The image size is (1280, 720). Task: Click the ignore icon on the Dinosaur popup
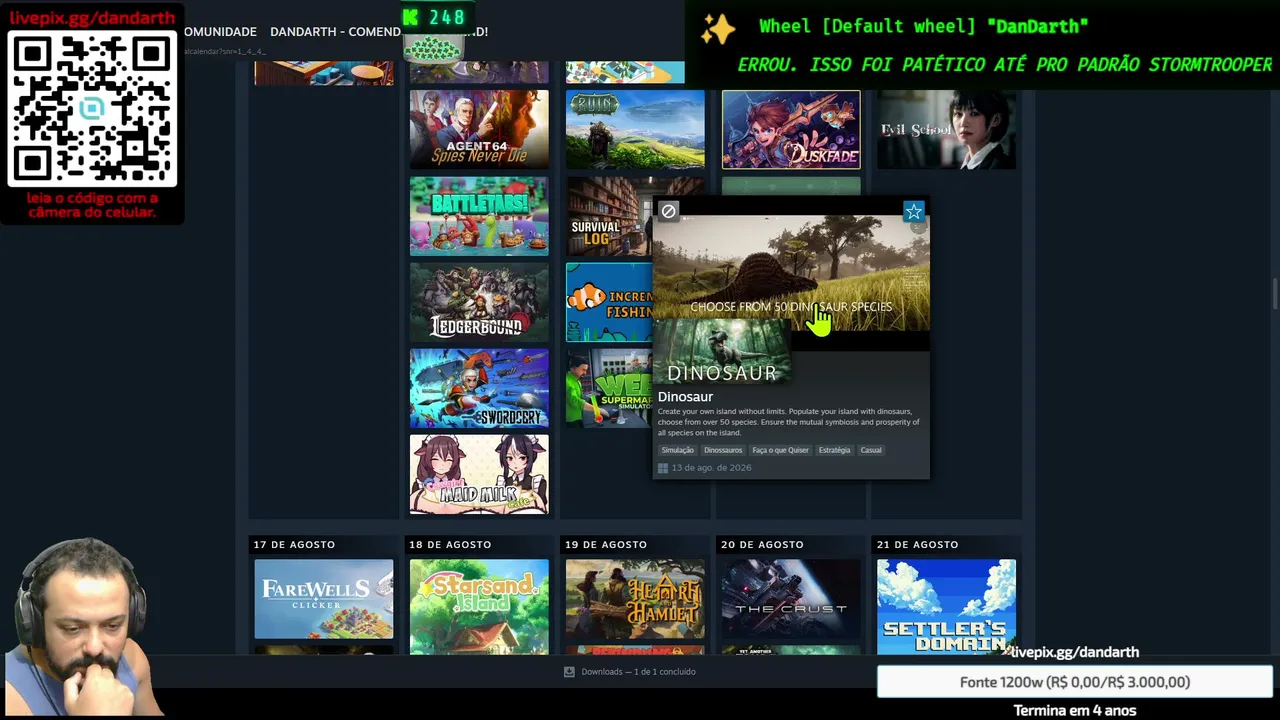668,211
